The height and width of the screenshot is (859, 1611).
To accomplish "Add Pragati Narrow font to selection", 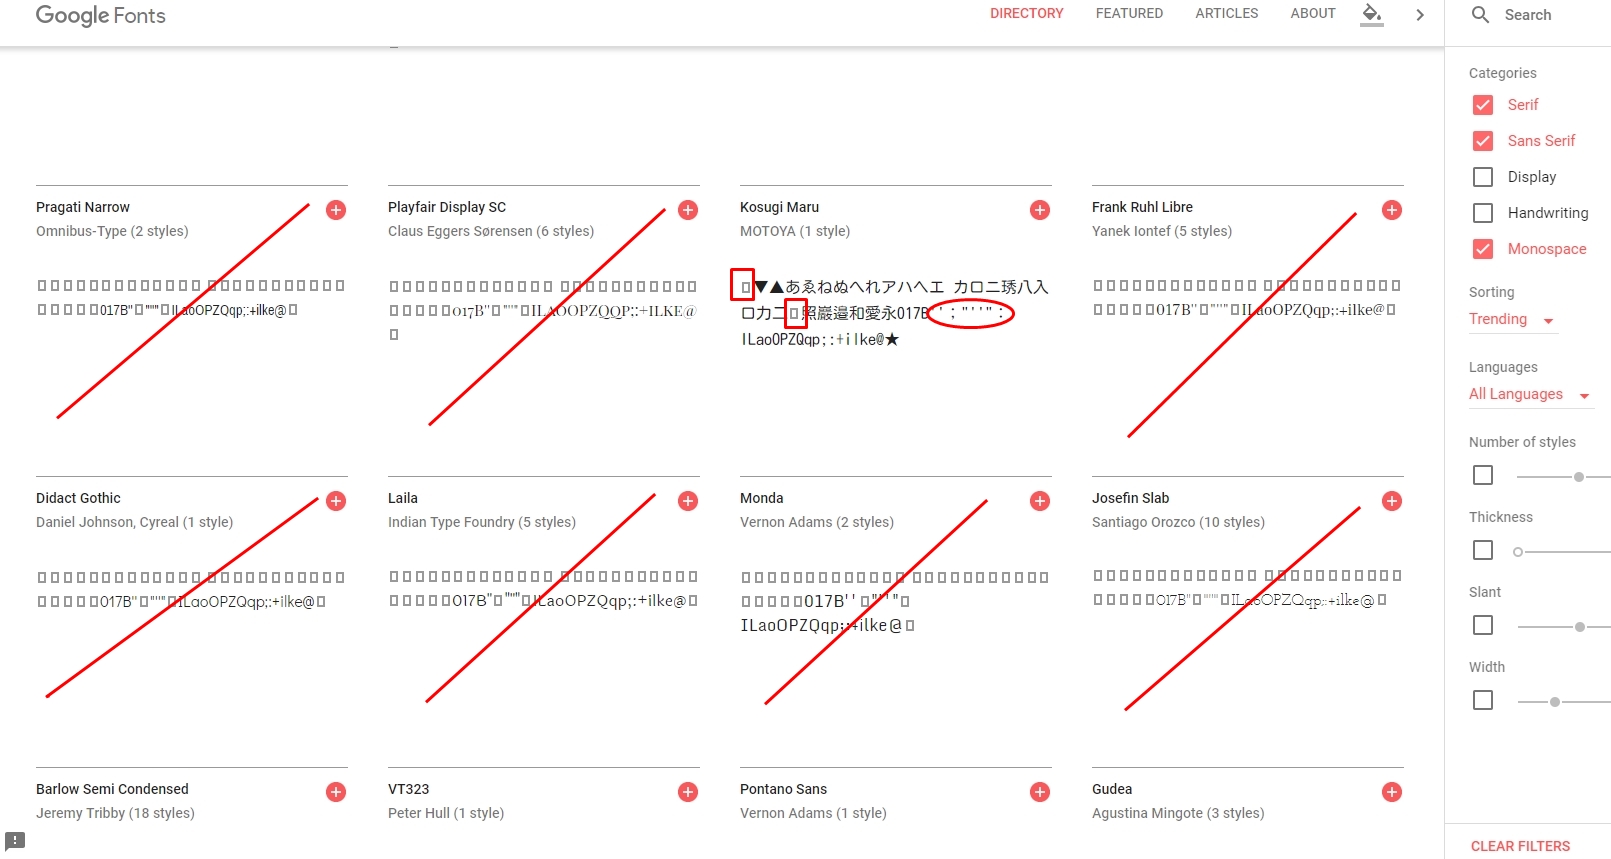I will point(336,210).
